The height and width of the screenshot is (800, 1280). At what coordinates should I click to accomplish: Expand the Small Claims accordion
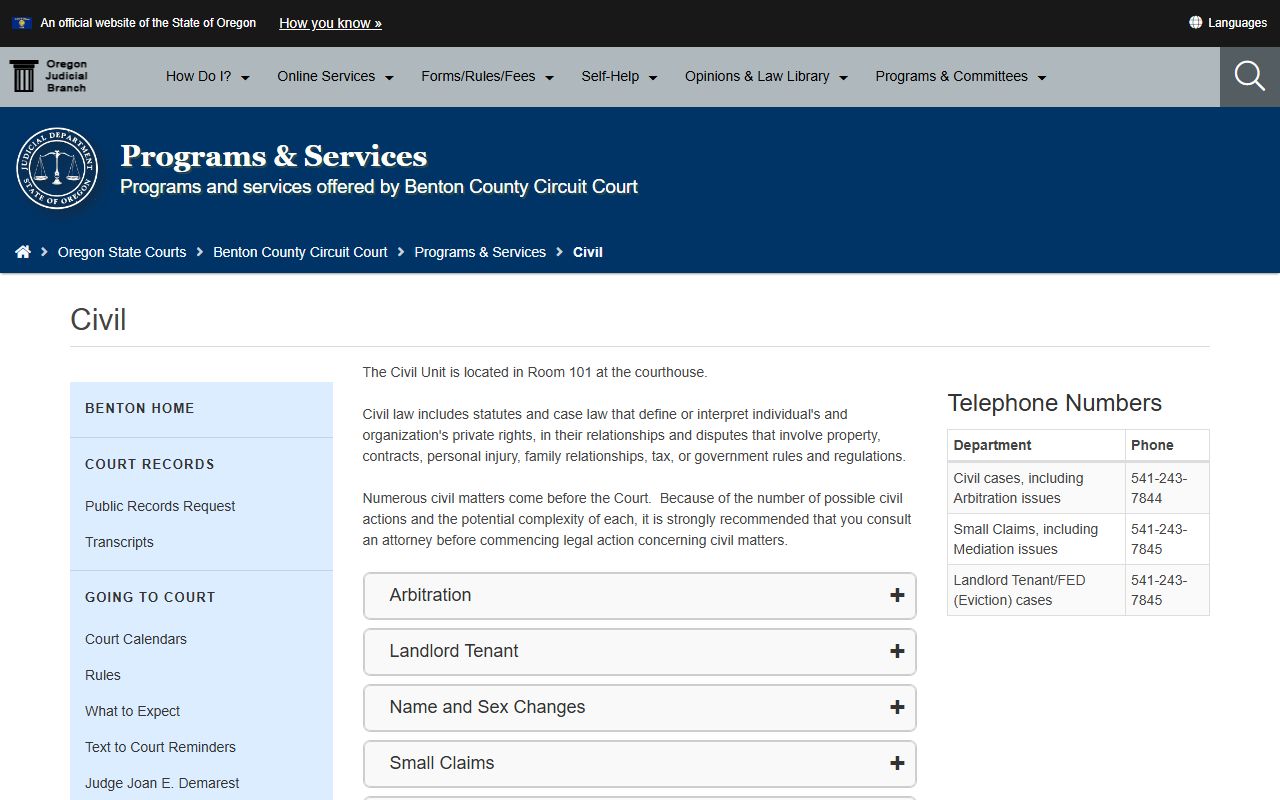pos(640,763)
